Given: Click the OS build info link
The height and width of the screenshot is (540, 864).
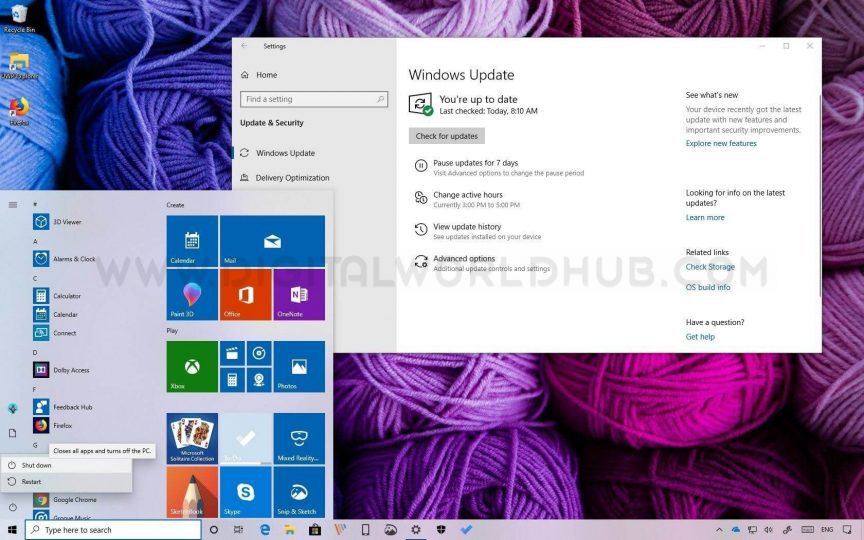Looking at the screenshot, I should (707, 288).
